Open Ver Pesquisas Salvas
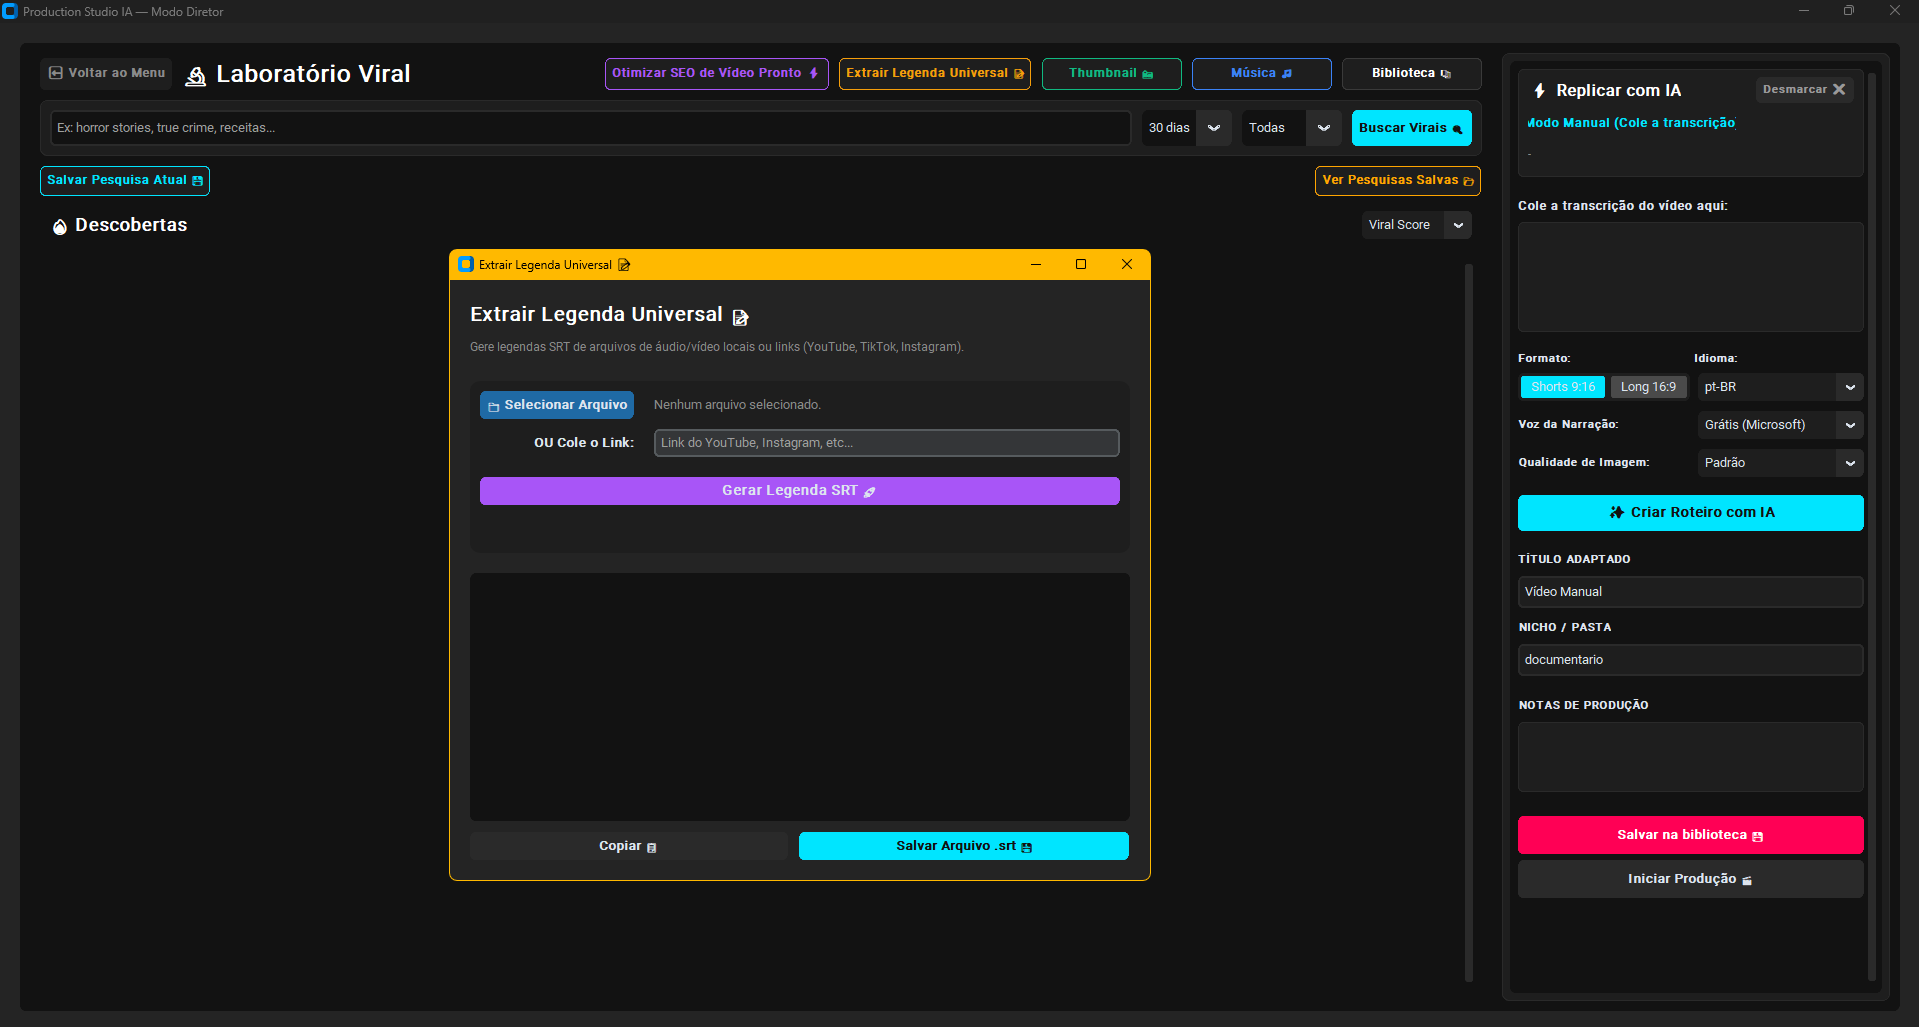 [x=1397, y=180]
